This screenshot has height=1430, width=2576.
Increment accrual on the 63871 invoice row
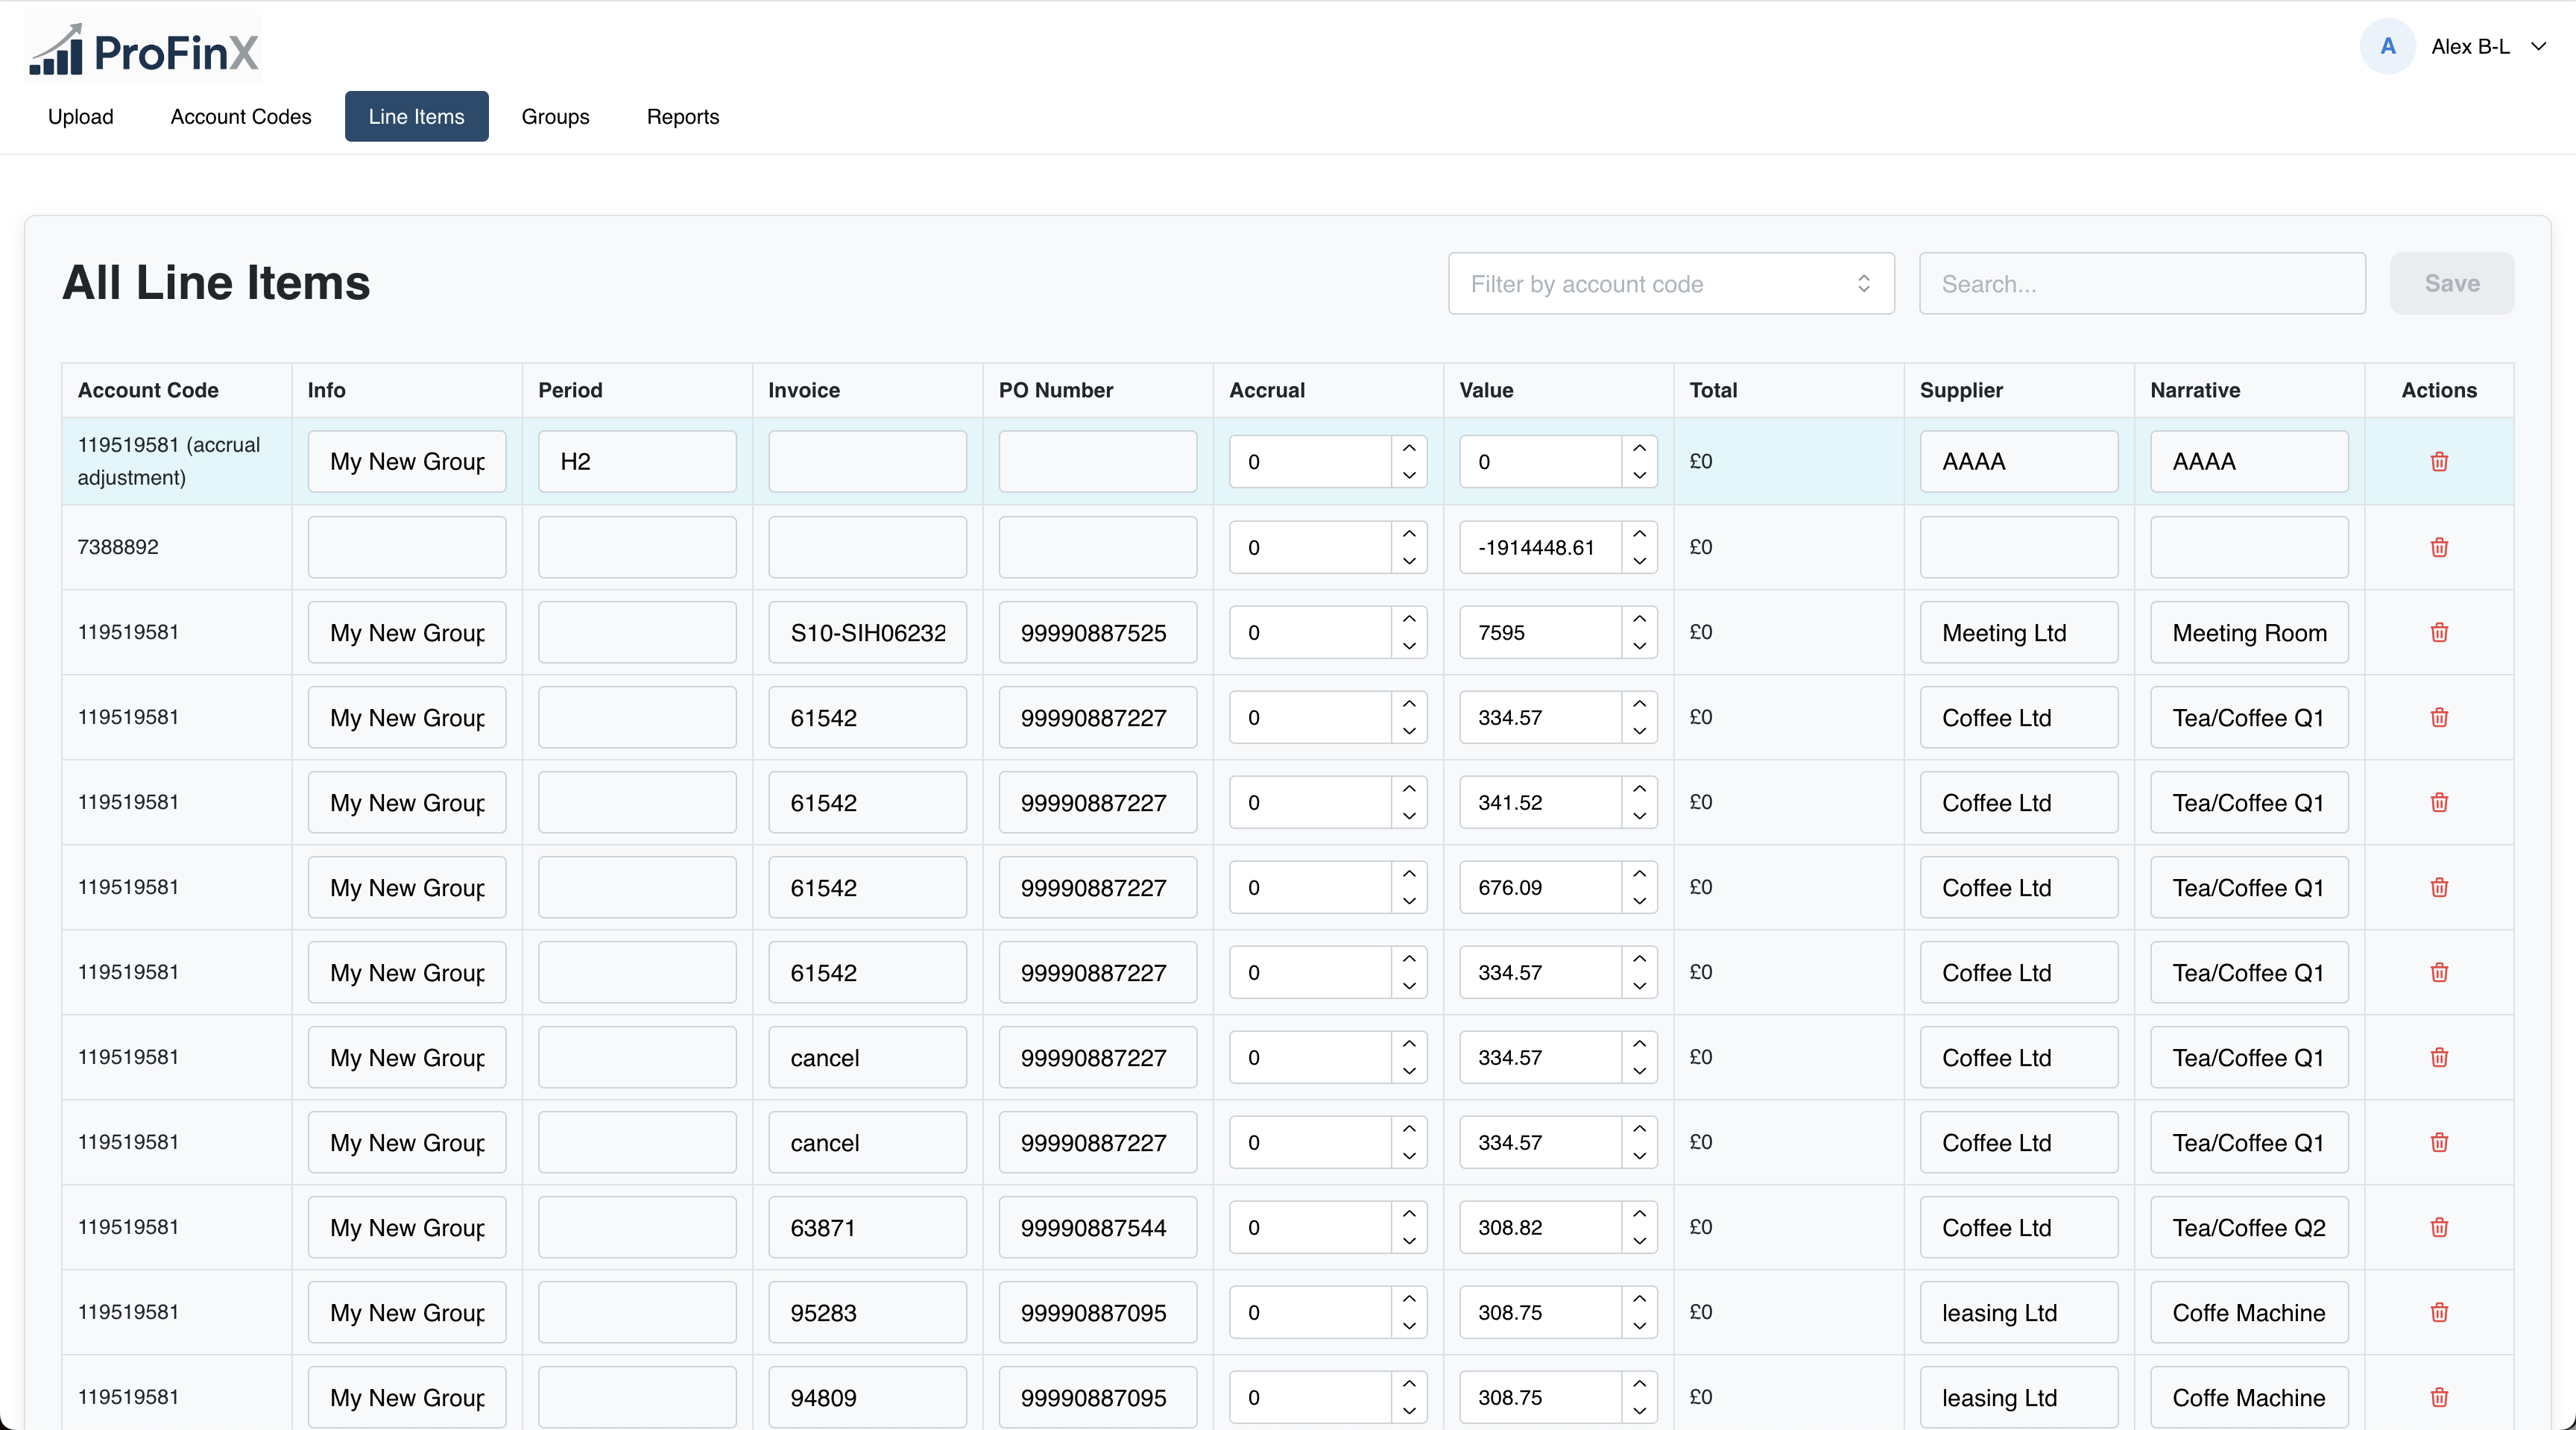(x=1409, y=1215)
